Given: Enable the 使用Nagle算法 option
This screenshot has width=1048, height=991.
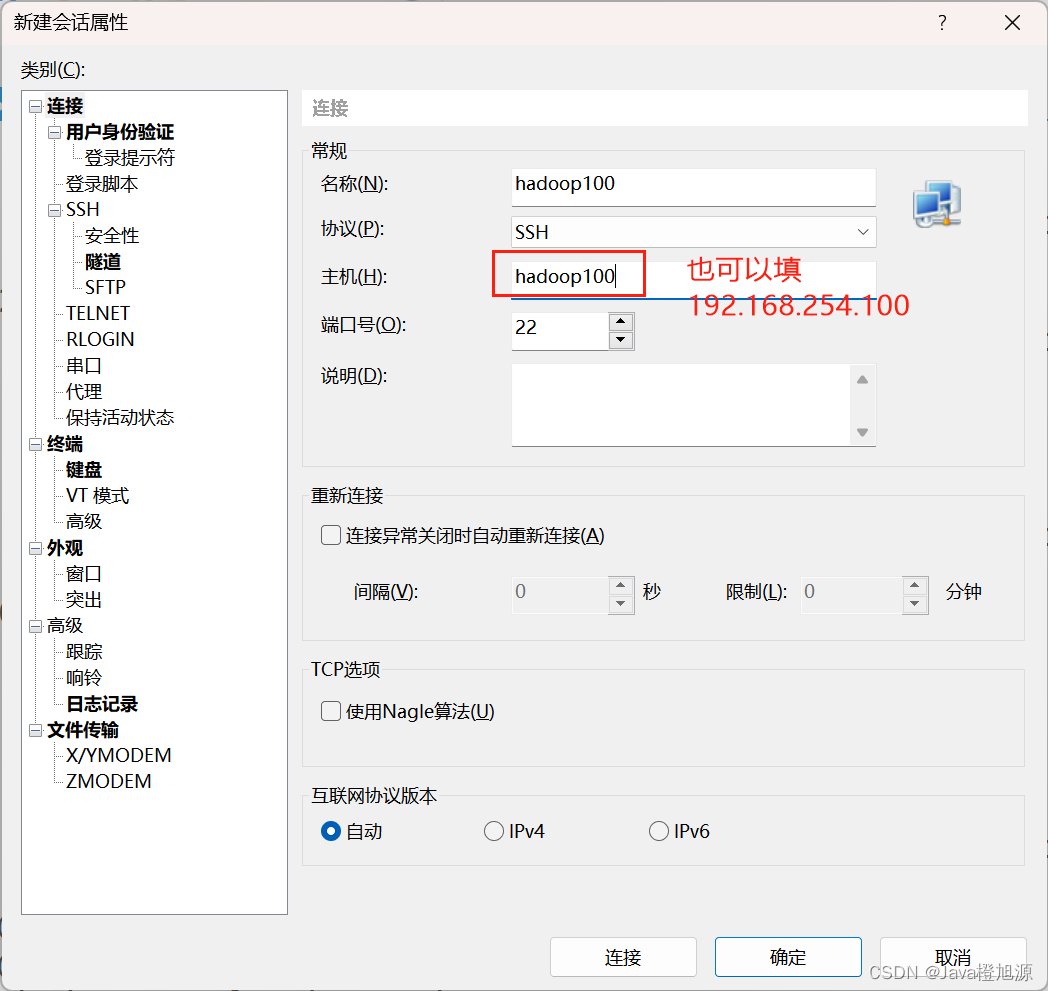Looking at the screenshot, I should coord(330,711).
